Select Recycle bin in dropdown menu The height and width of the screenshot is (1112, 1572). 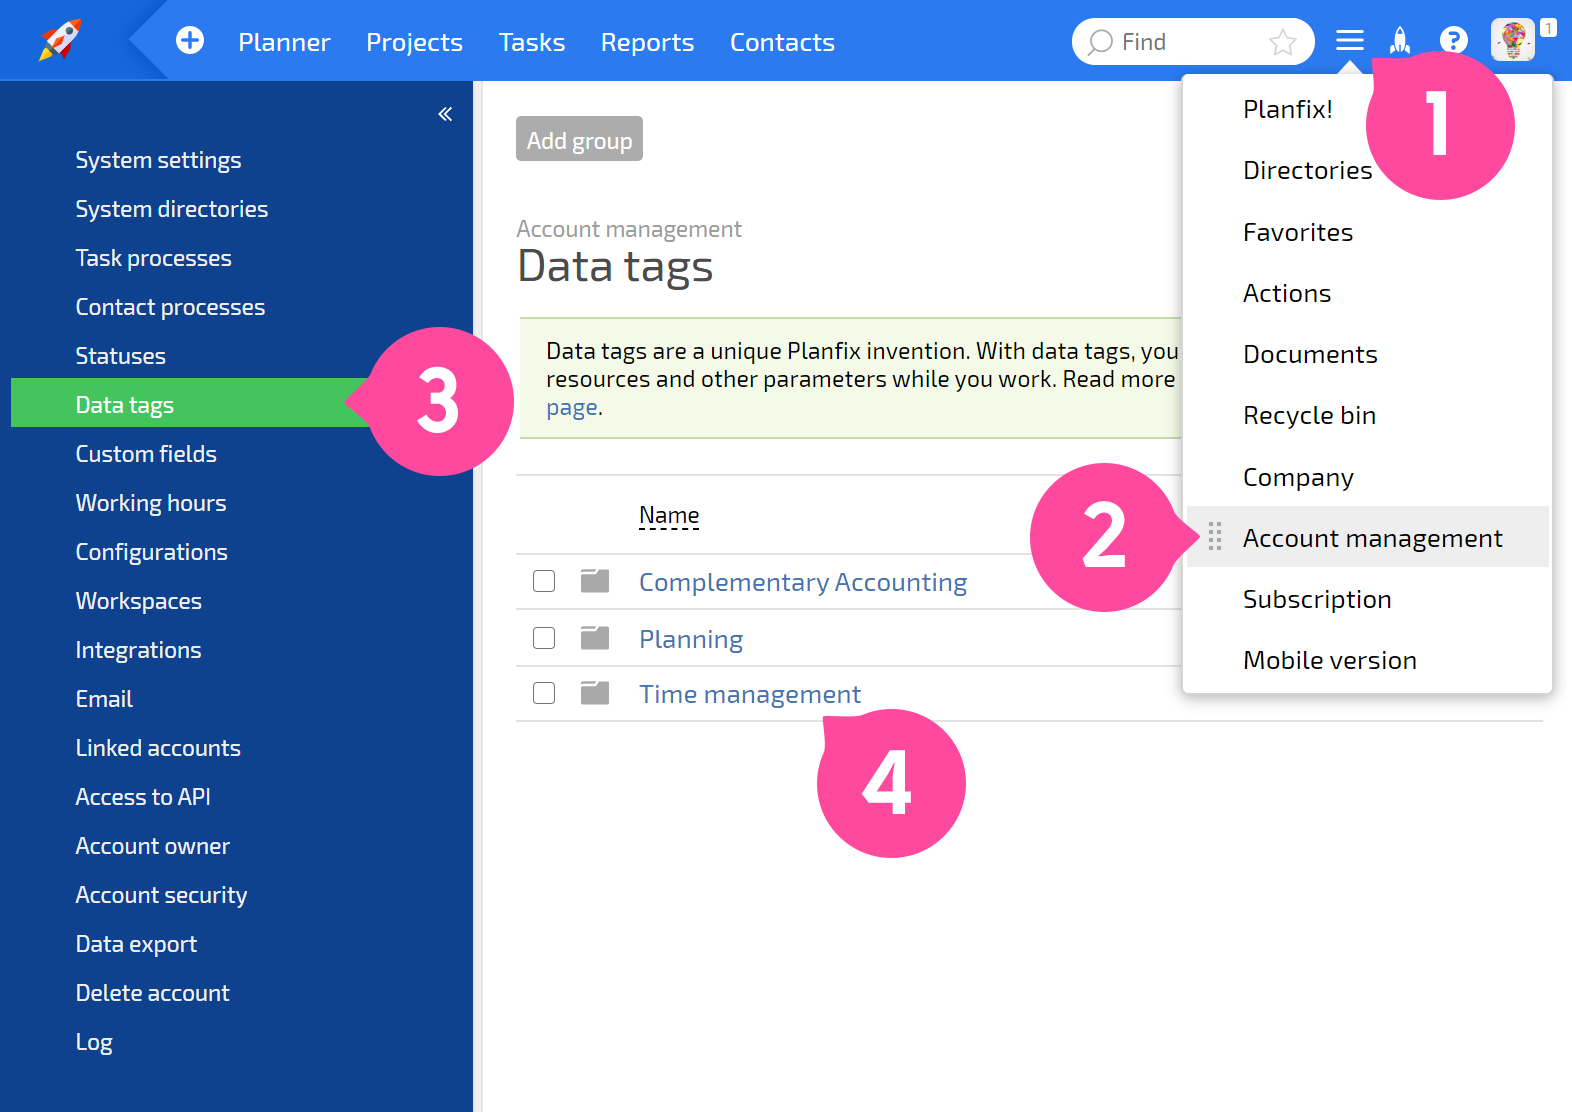click(1309, 415)
